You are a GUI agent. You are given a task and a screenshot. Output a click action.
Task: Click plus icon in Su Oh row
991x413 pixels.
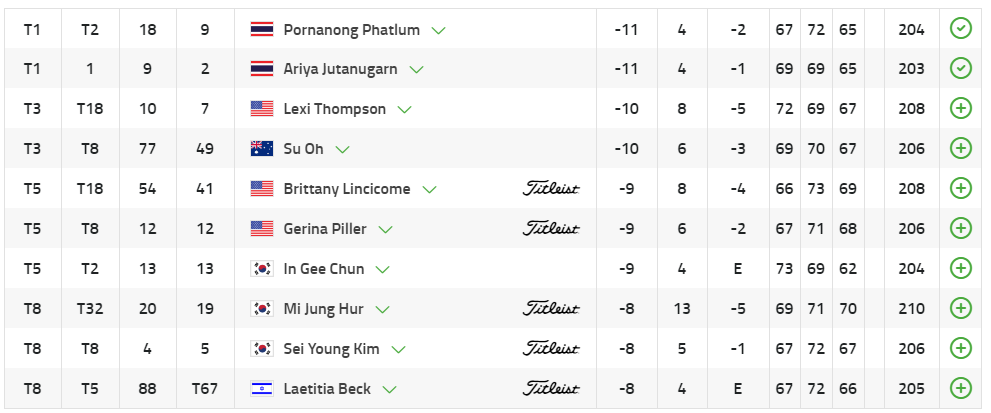point(960,148)
